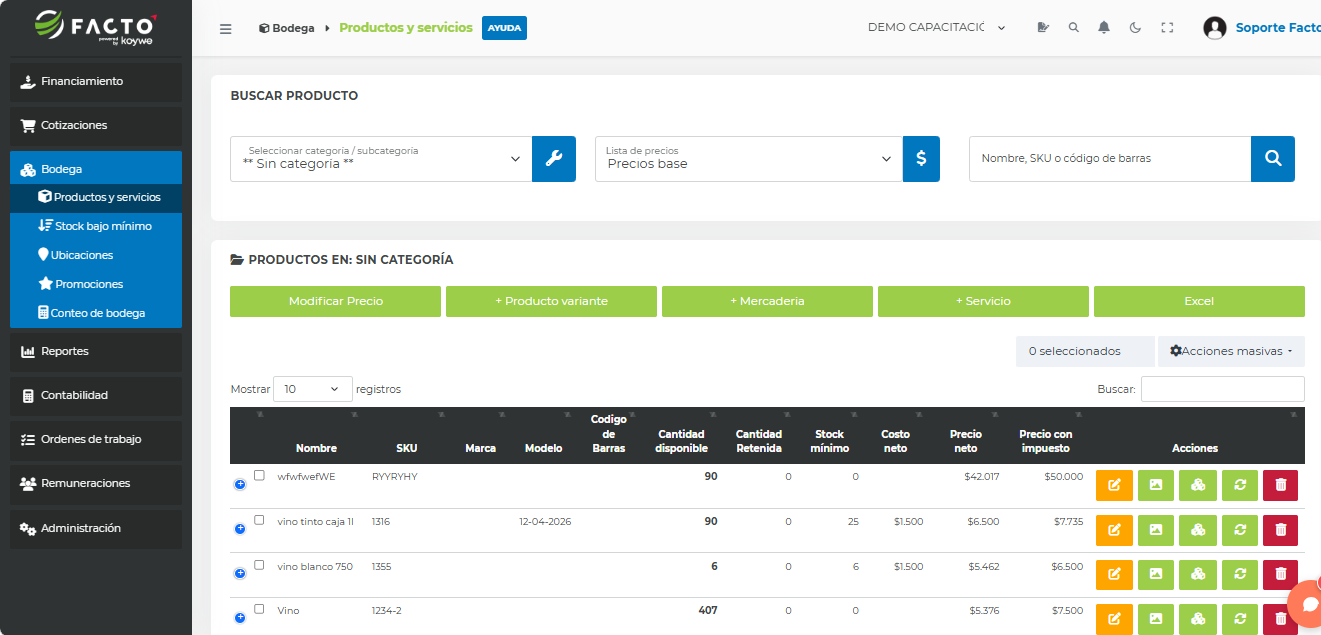Image resolution: width=1321 pixels, height=635 pixels.
Task: Open Reportes in sidebar
Action: tap(96, 352)
